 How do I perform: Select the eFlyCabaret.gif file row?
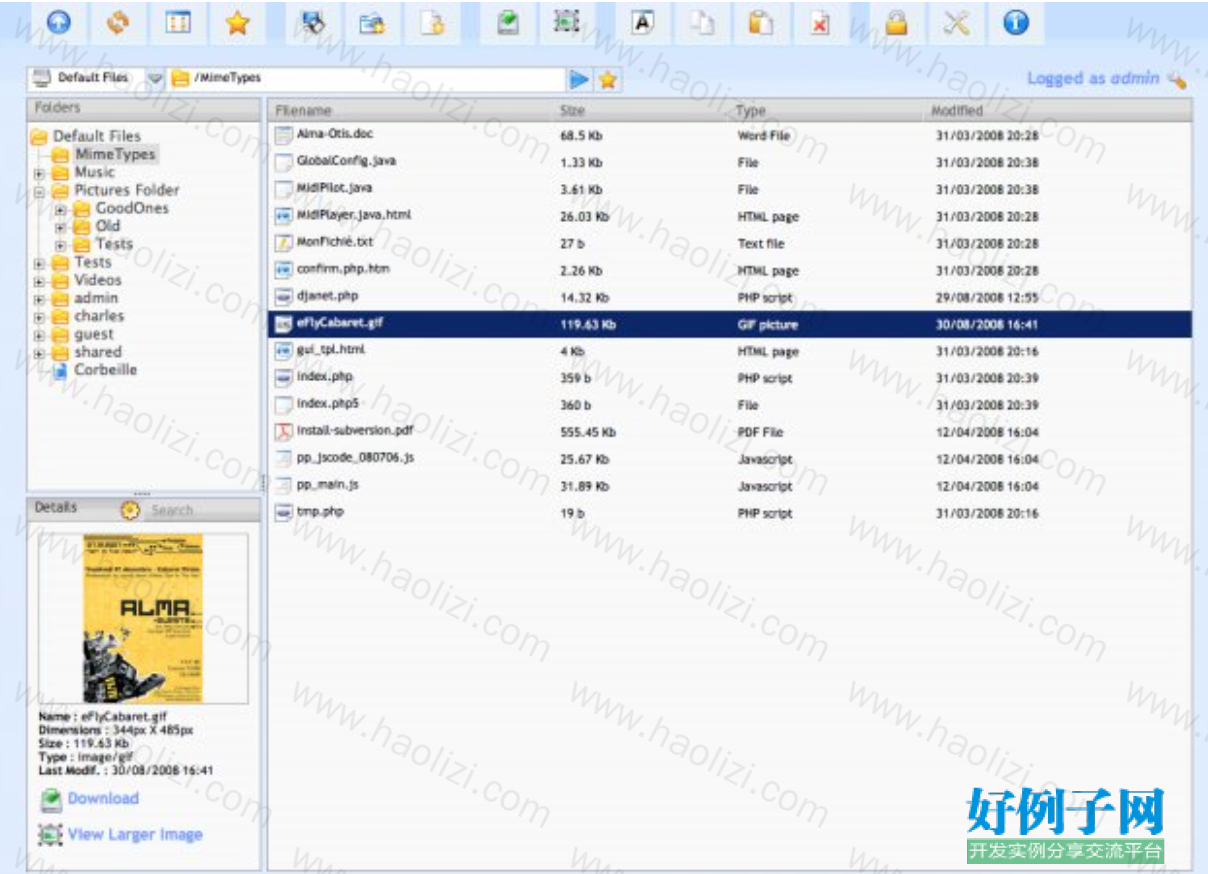click(730, 324)
